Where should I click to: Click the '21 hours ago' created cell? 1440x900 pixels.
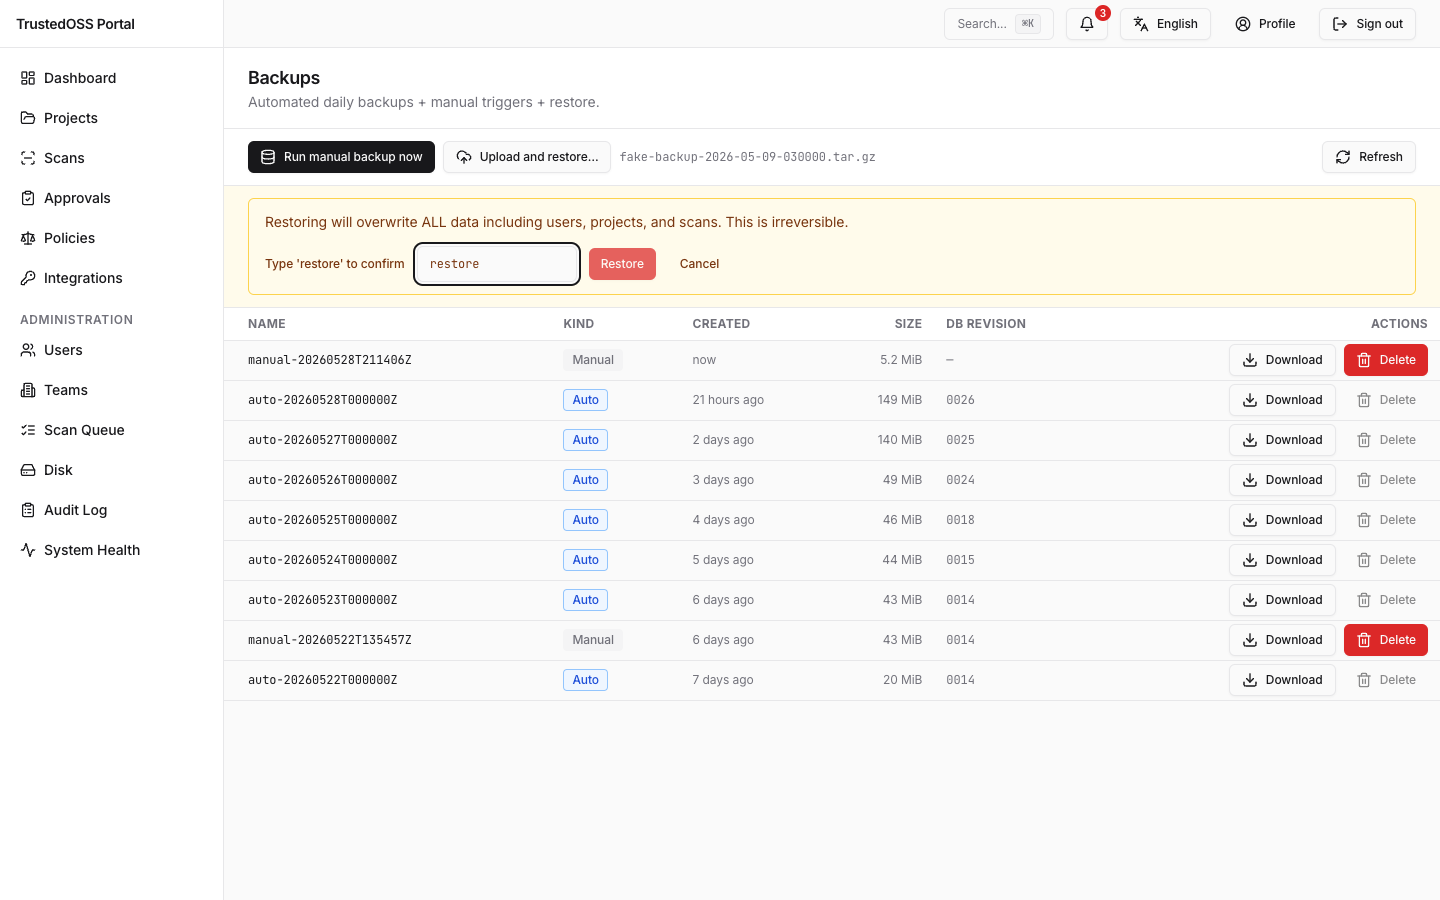[x=728, y=400]
